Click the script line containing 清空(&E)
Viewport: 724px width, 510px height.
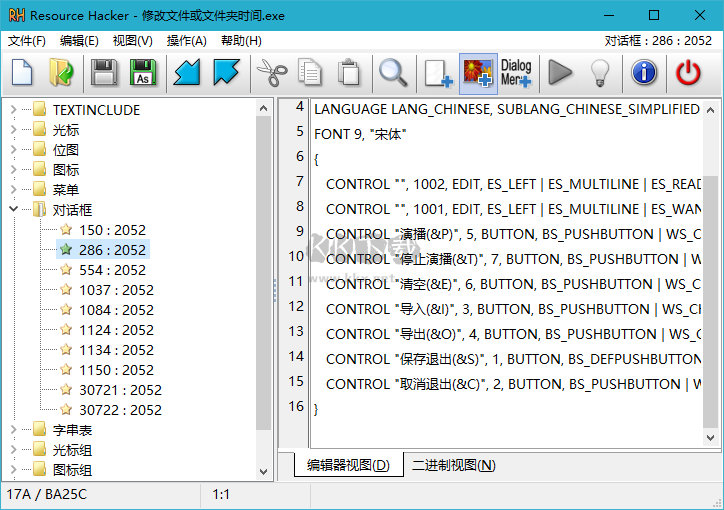click(513, 284)
